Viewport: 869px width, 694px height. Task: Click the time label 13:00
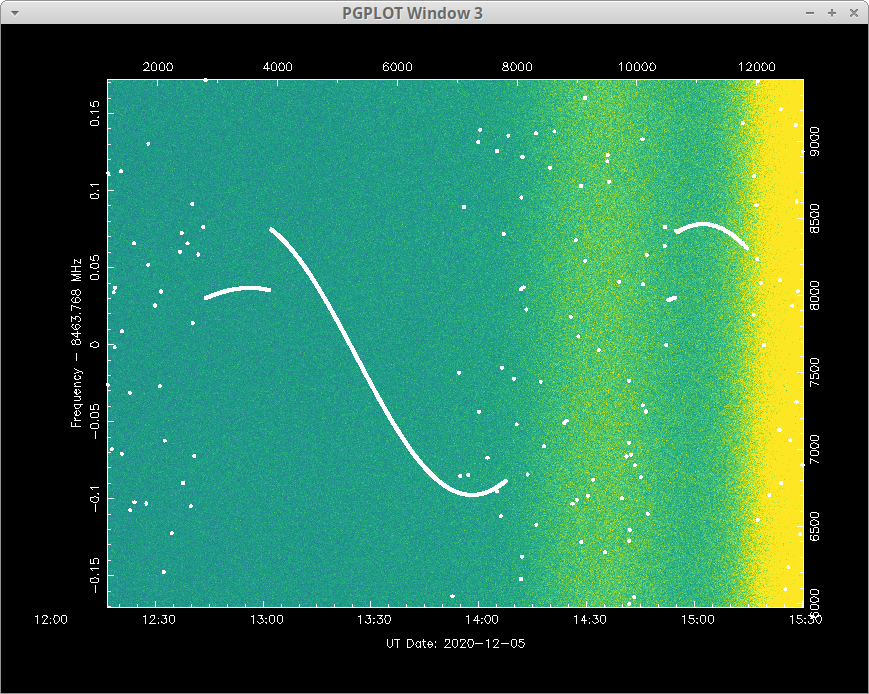tap(267, 620)
